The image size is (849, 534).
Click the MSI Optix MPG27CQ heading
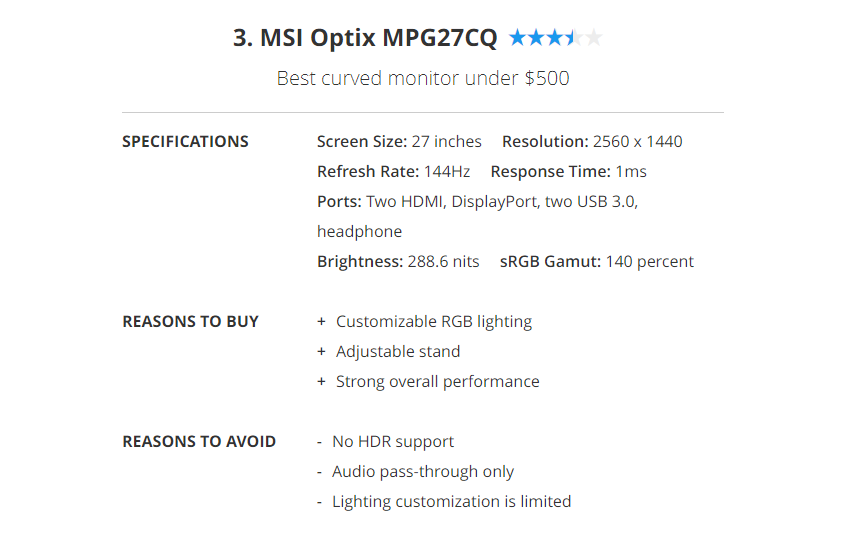[x=365, y=39]
